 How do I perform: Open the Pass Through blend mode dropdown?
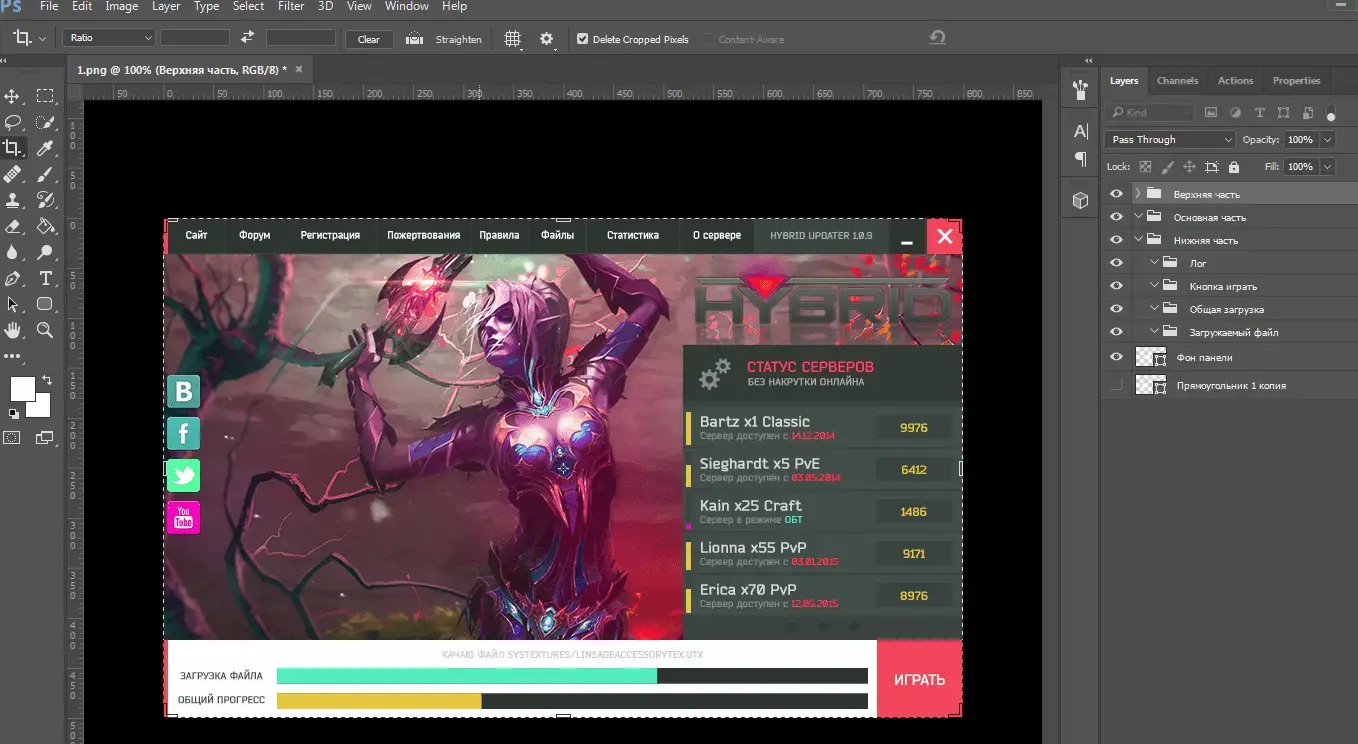coord(1170,140)
